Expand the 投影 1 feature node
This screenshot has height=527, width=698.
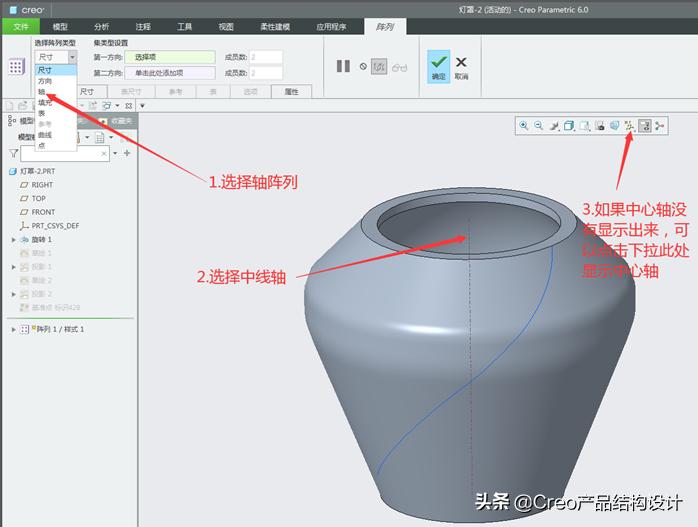click(13, 267)
